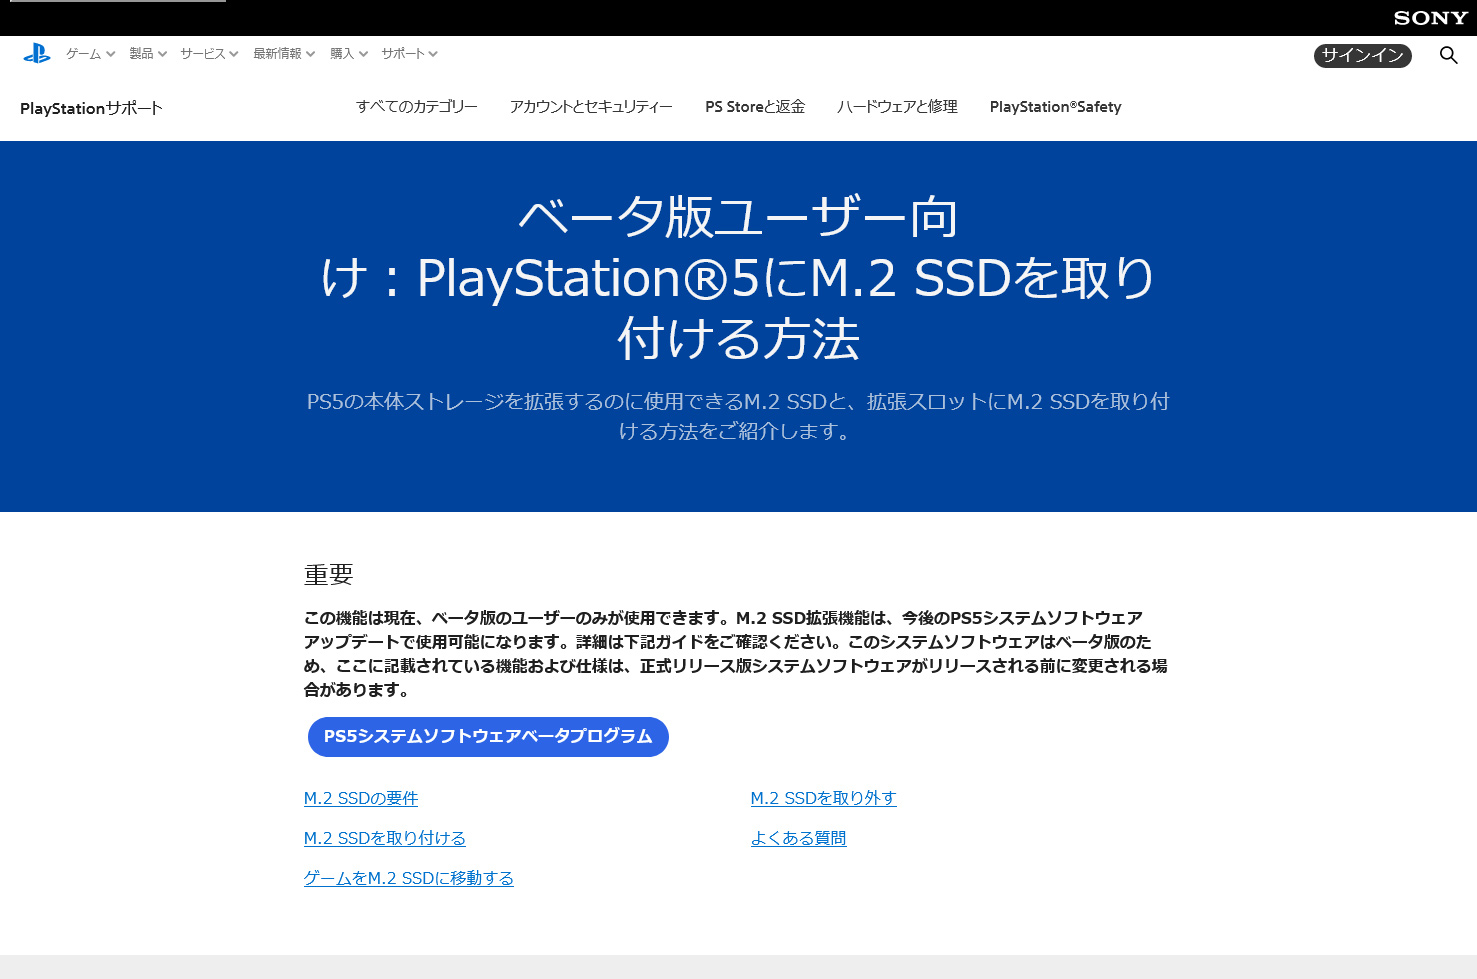This screenshot has height=979, width=1477.
Task: Select PS Storeと返金 menu item
Action: click(x=755, y=107)
